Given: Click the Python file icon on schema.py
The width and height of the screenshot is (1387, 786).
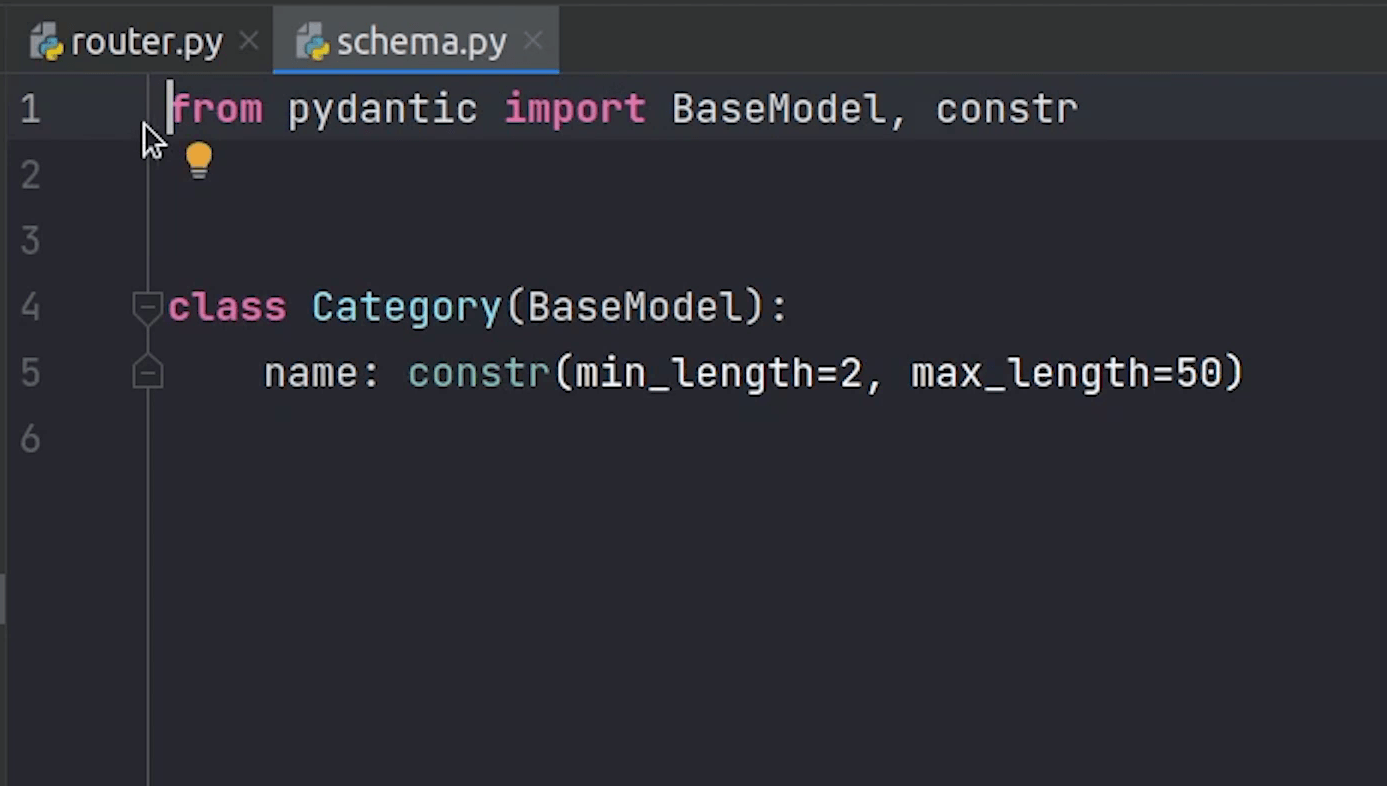Looking at the screenshot, I should click(x=313, y=43).
